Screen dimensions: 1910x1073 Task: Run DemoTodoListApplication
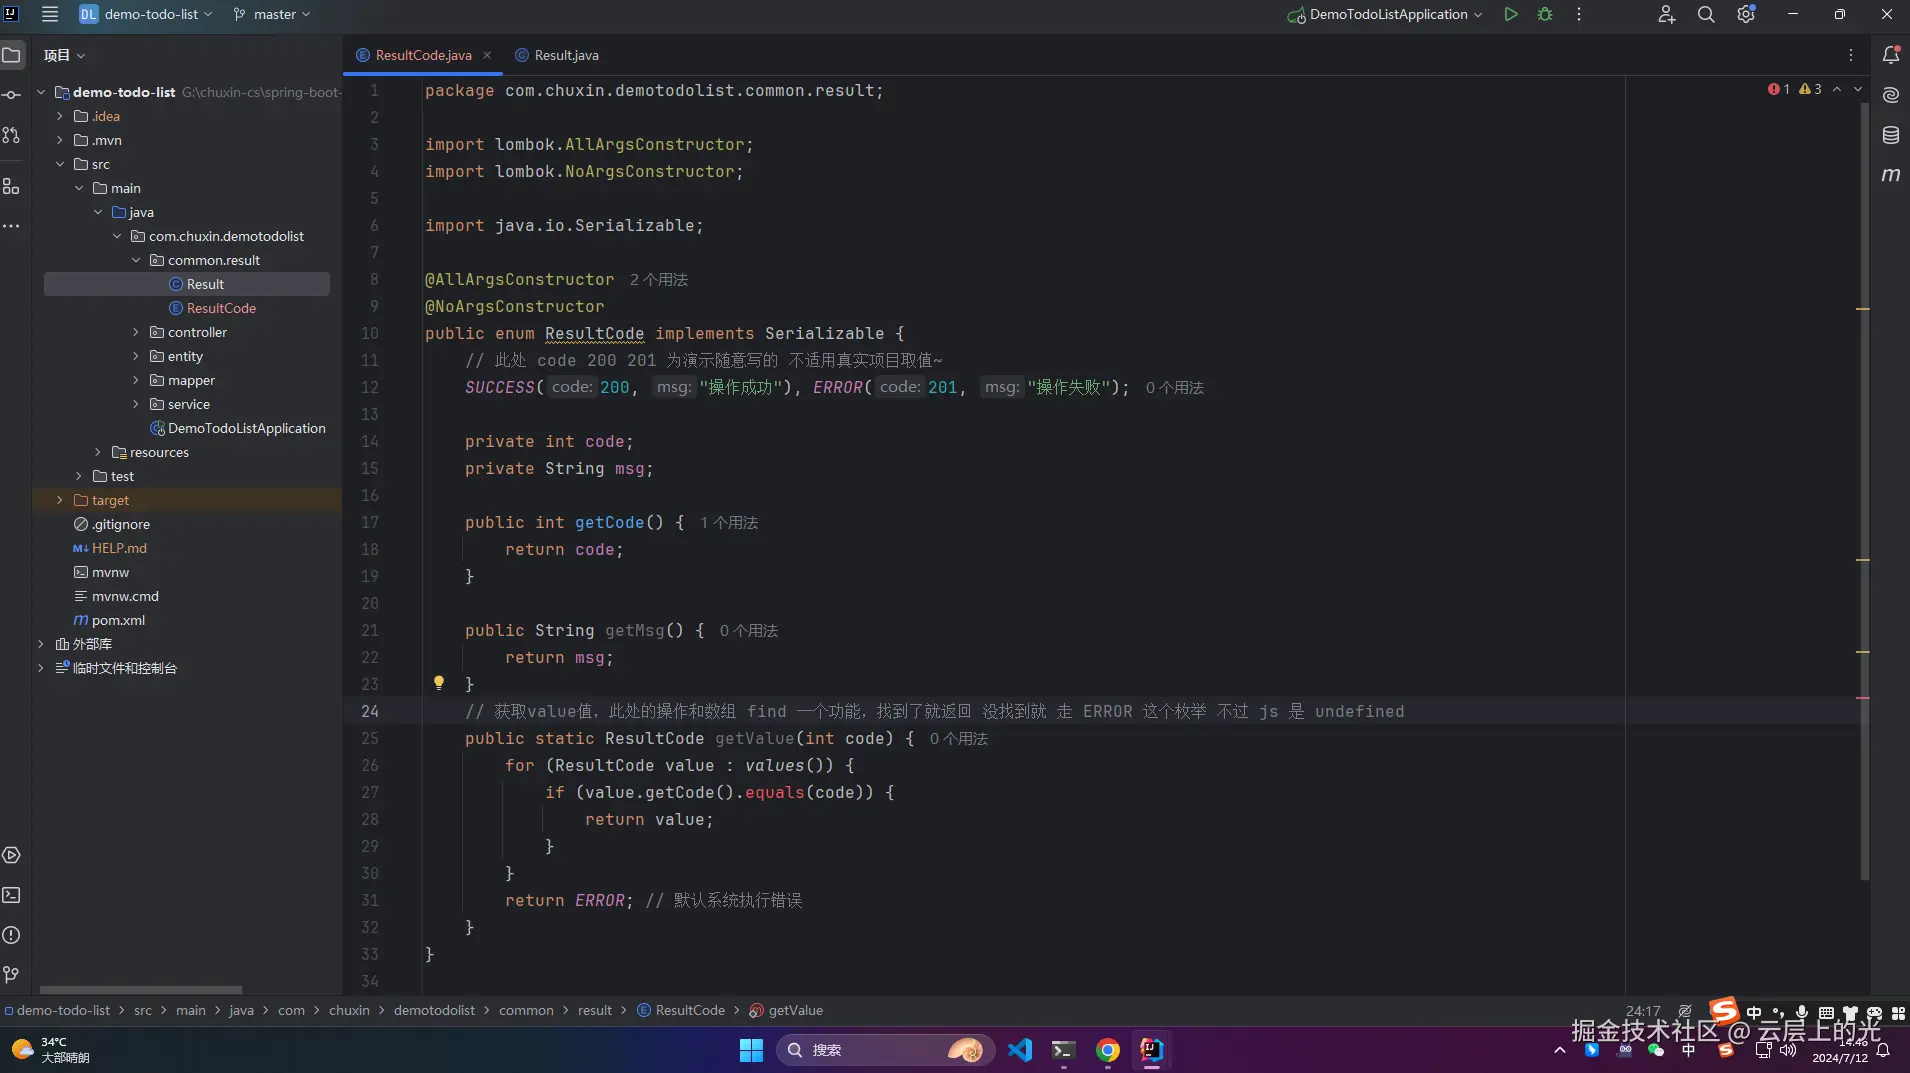click(x=1511, y=14)
